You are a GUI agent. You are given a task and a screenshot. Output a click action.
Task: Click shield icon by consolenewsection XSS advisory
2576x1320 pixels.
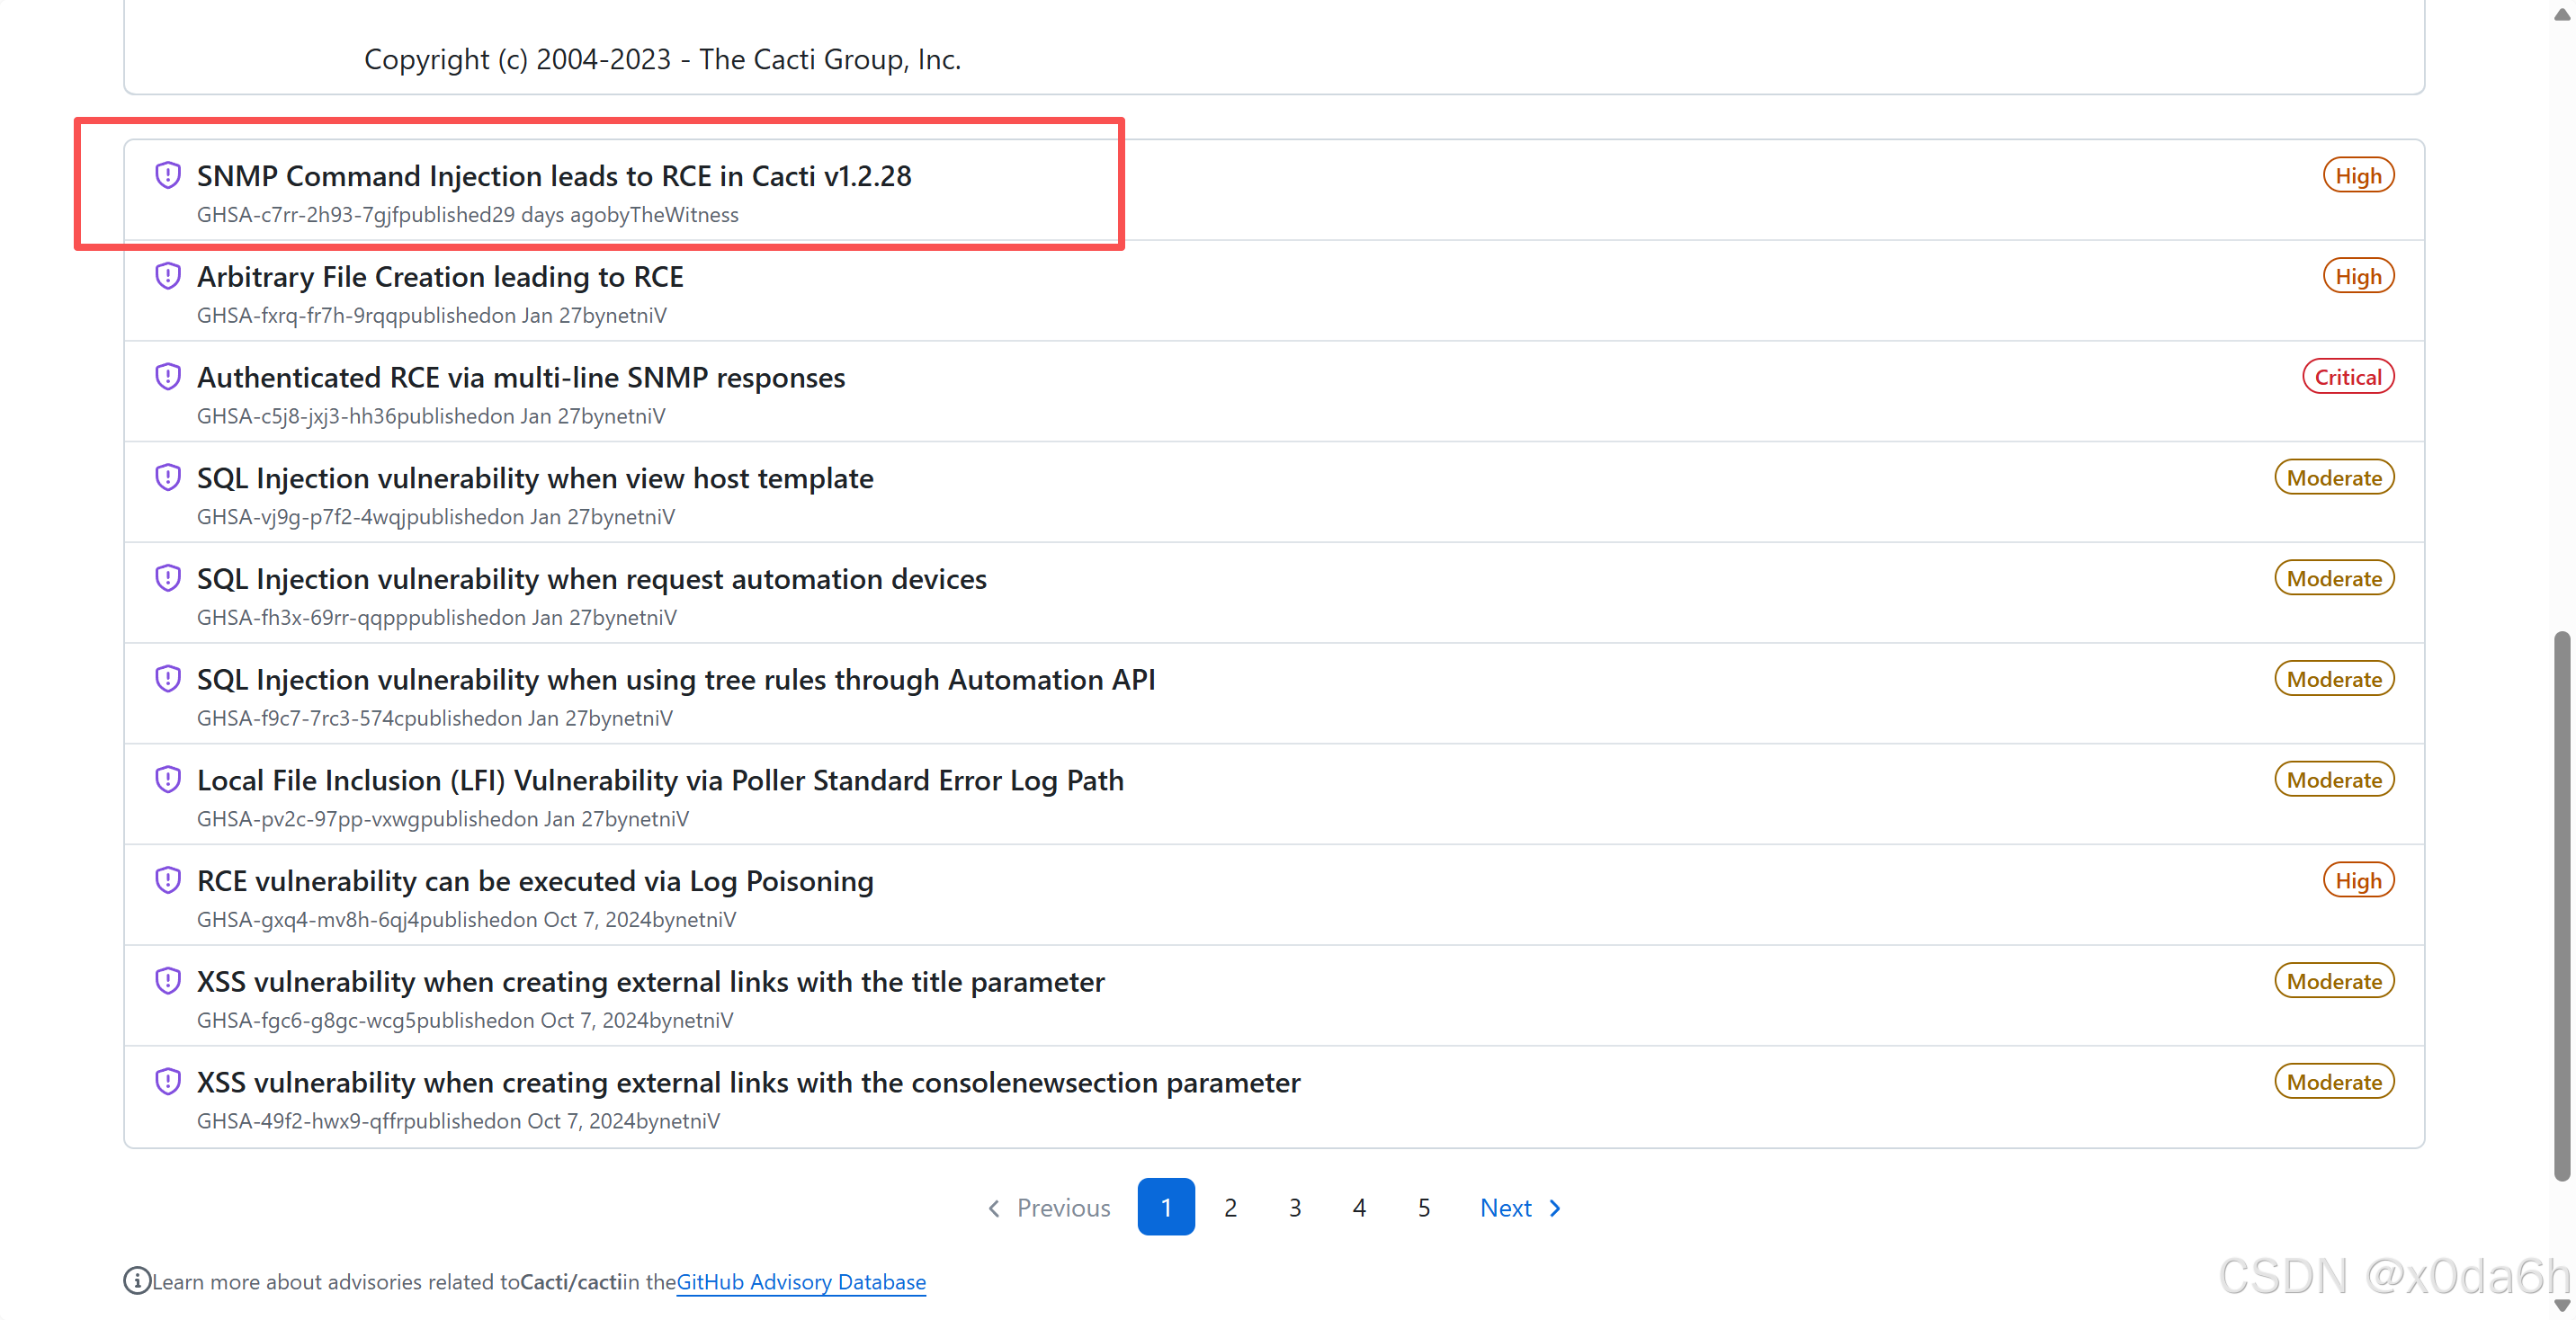click(168, 1081)
